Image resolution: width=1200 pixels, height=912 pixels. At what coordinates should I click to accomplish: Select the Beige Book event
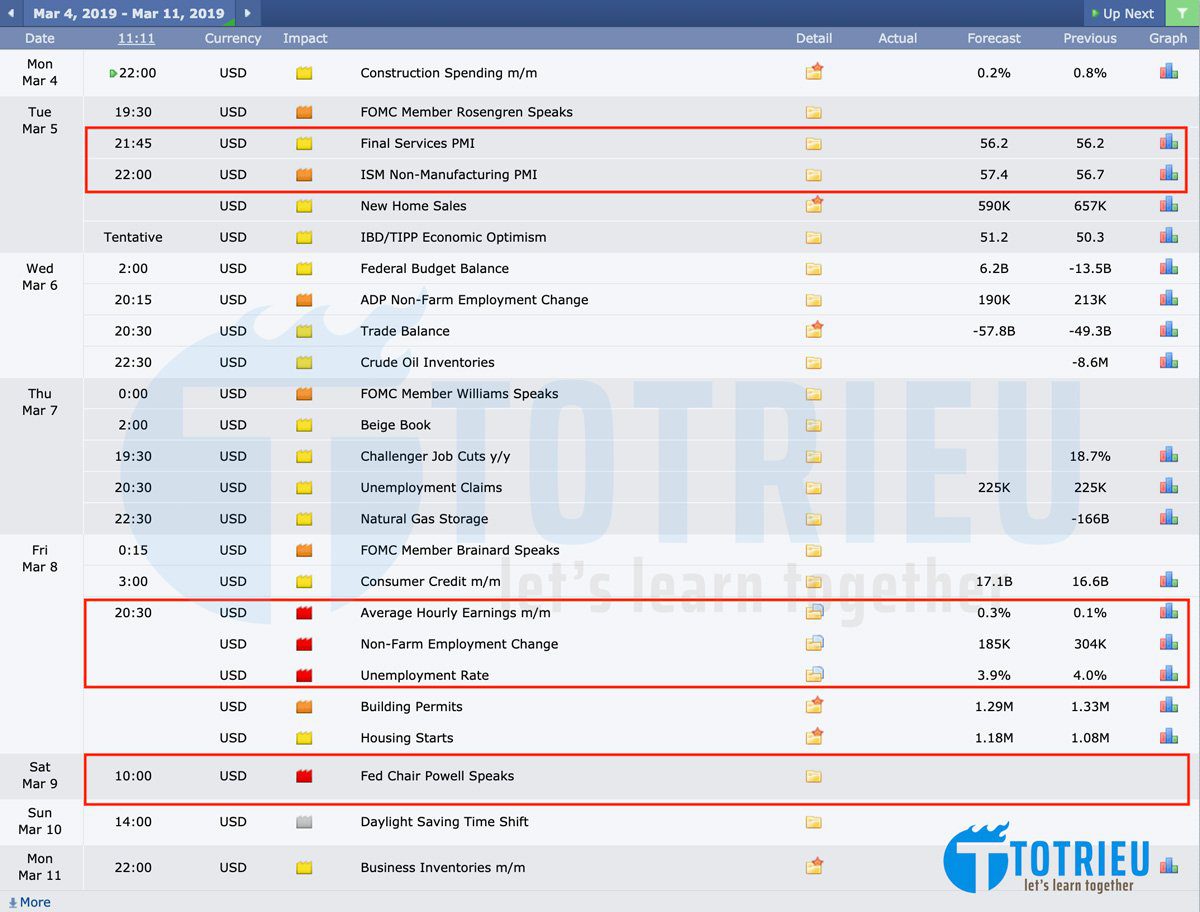[x=395, y=425]
